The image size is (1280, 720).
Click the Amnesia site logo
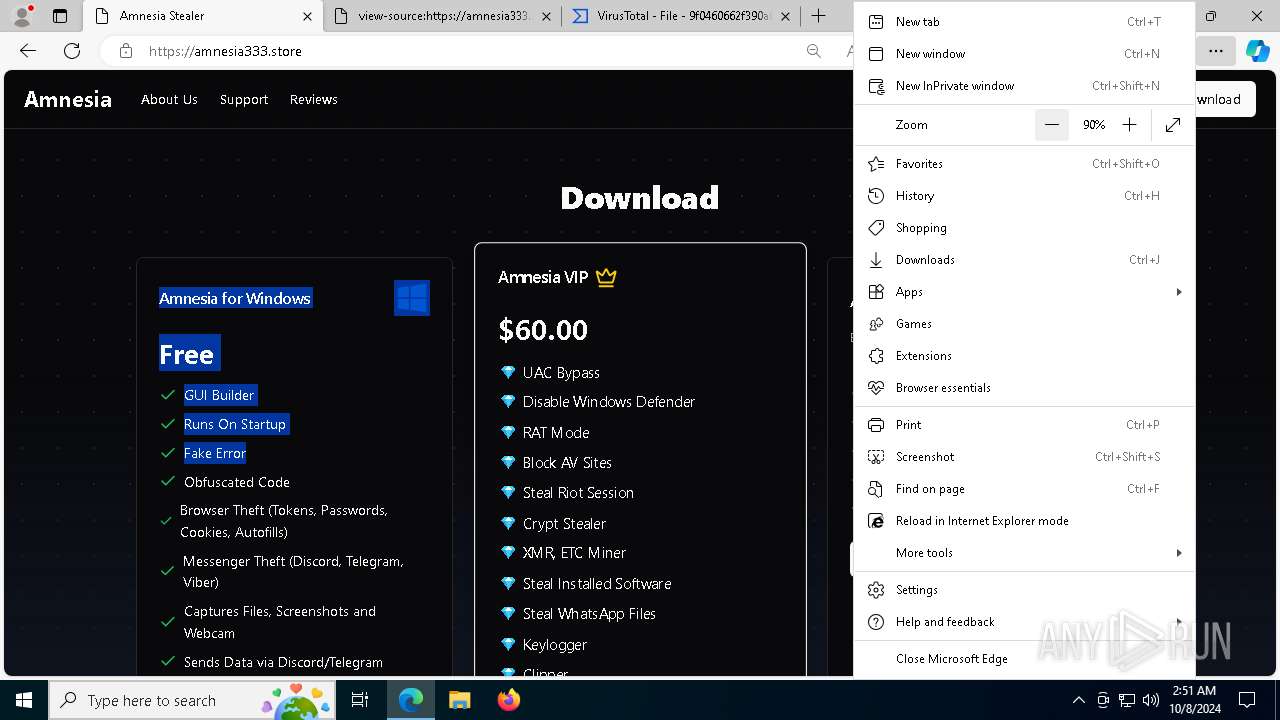68,99
